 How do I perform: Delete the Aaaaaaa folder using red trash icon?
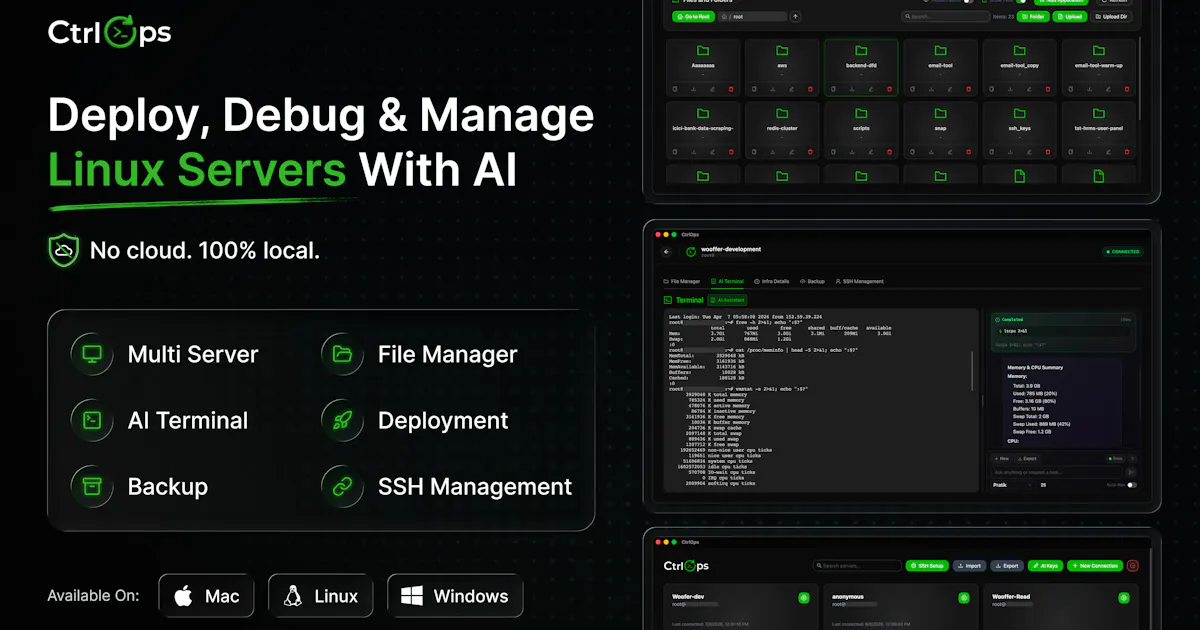pyautogui.click(x=731, y=89)
